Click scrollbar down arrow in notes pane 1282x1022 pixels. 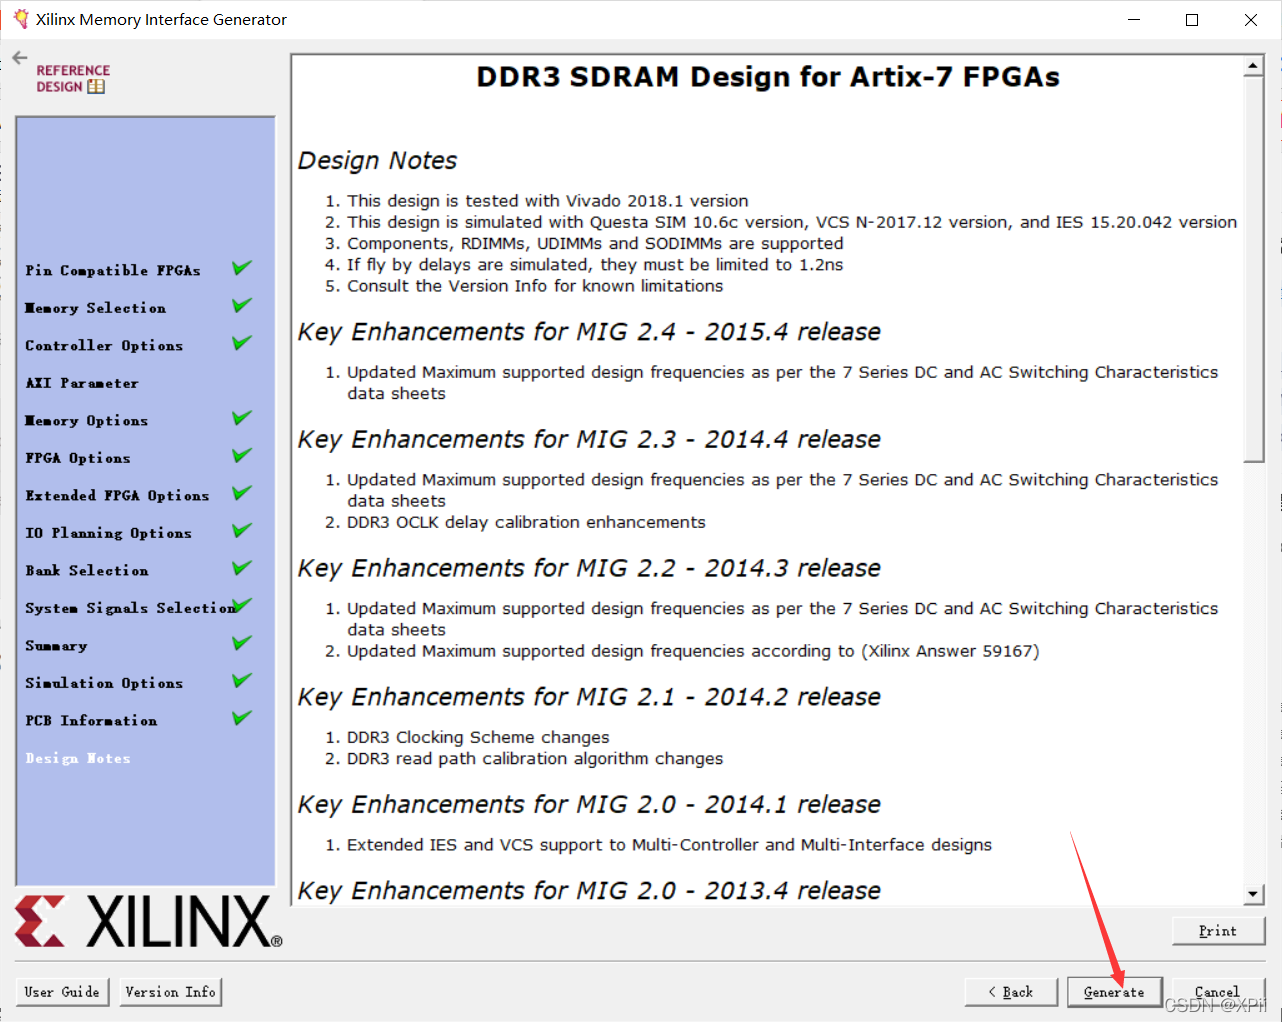point(1254,894)
